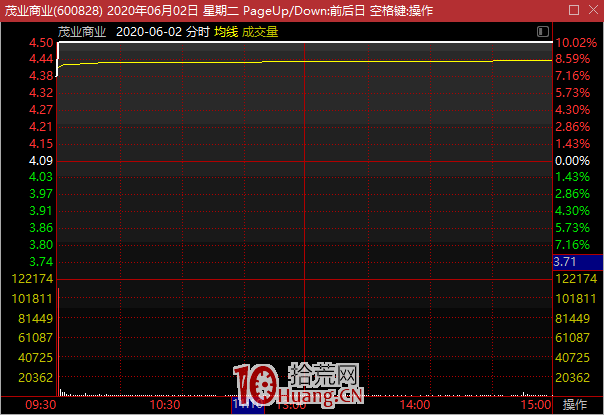Click the 09:30 time axis label
Image resolution: width=604 pixels, height=415 pixels.
point(41,405)
